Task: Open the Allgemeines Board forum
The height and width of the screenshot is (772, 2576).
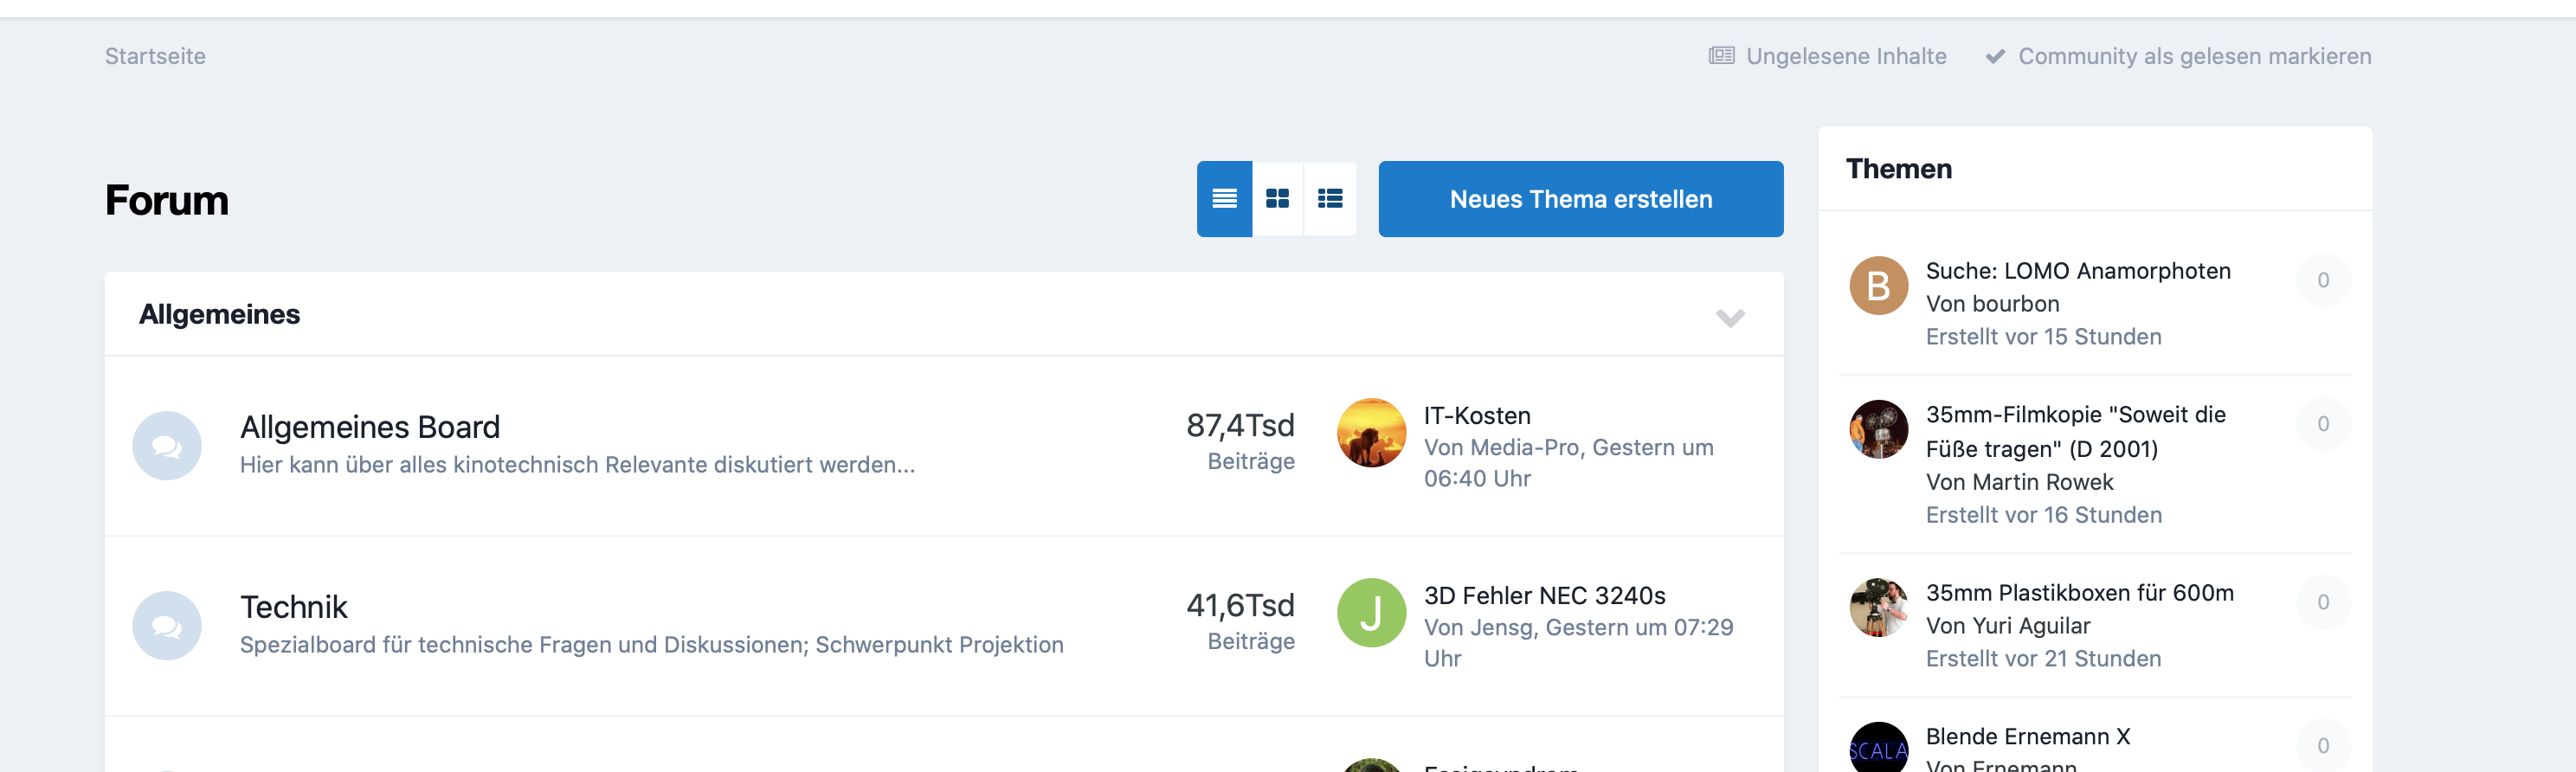Action: pyautogui.click(x=369, y=427)
